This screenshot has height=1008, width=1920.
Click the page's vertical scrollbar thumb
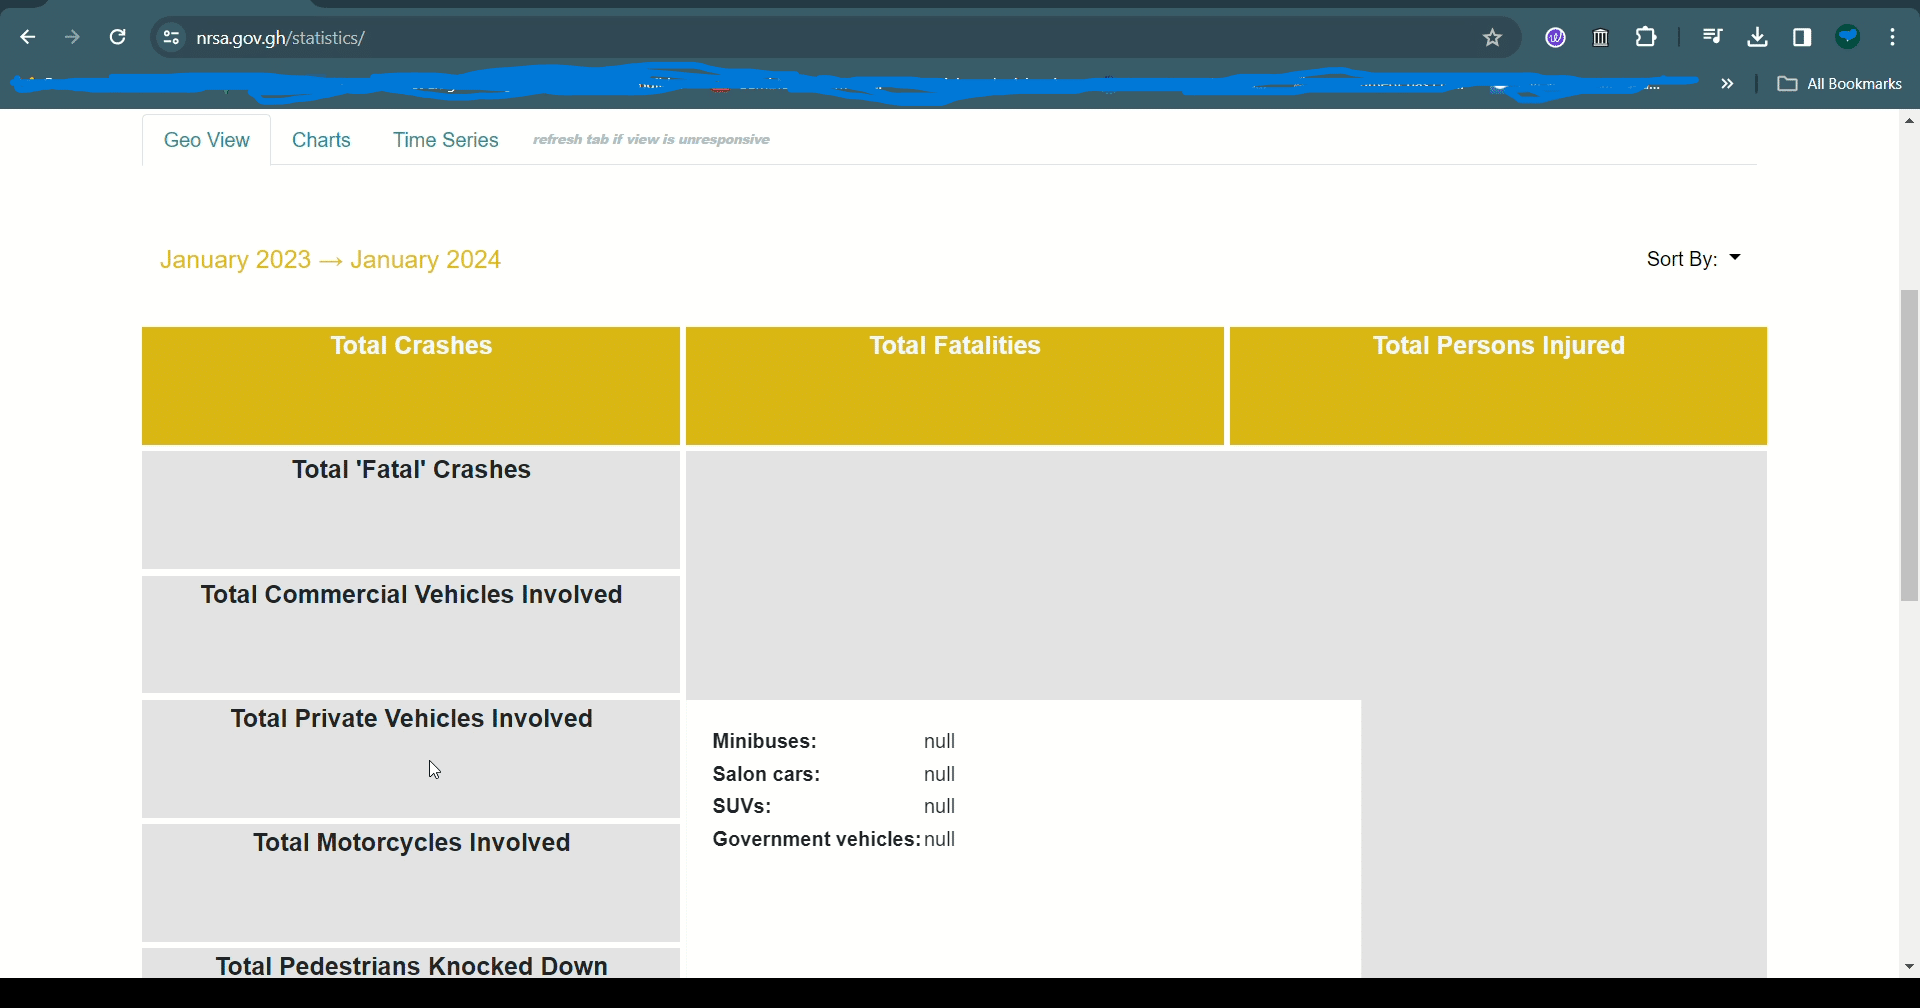point(1909,445)
